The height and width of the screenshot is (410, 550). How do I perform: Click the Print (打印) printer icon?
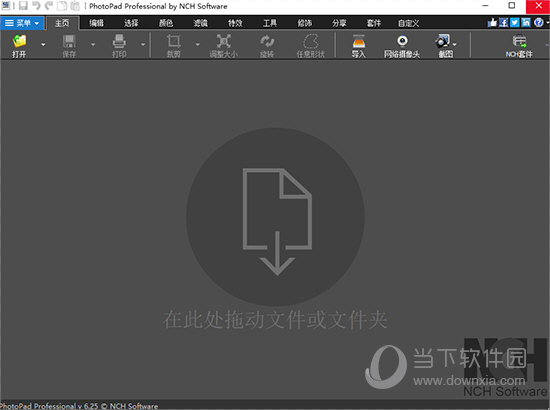pos(119,41)
